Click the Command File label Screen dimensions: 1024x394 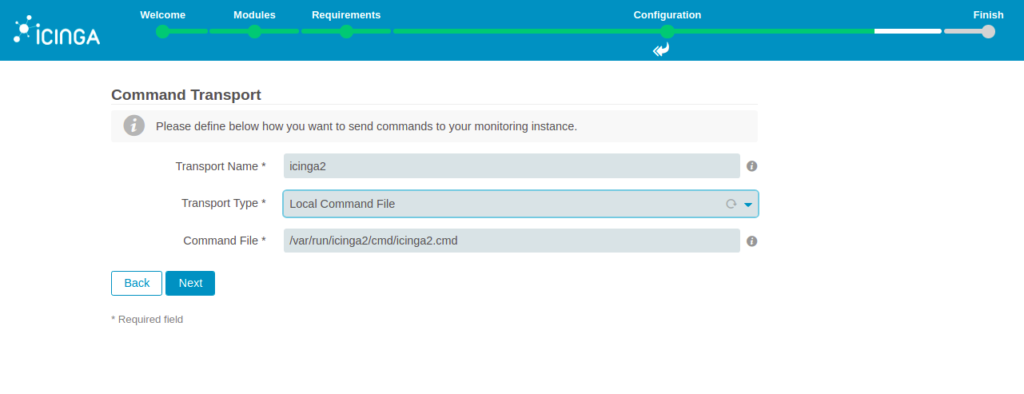click(224, 240)
